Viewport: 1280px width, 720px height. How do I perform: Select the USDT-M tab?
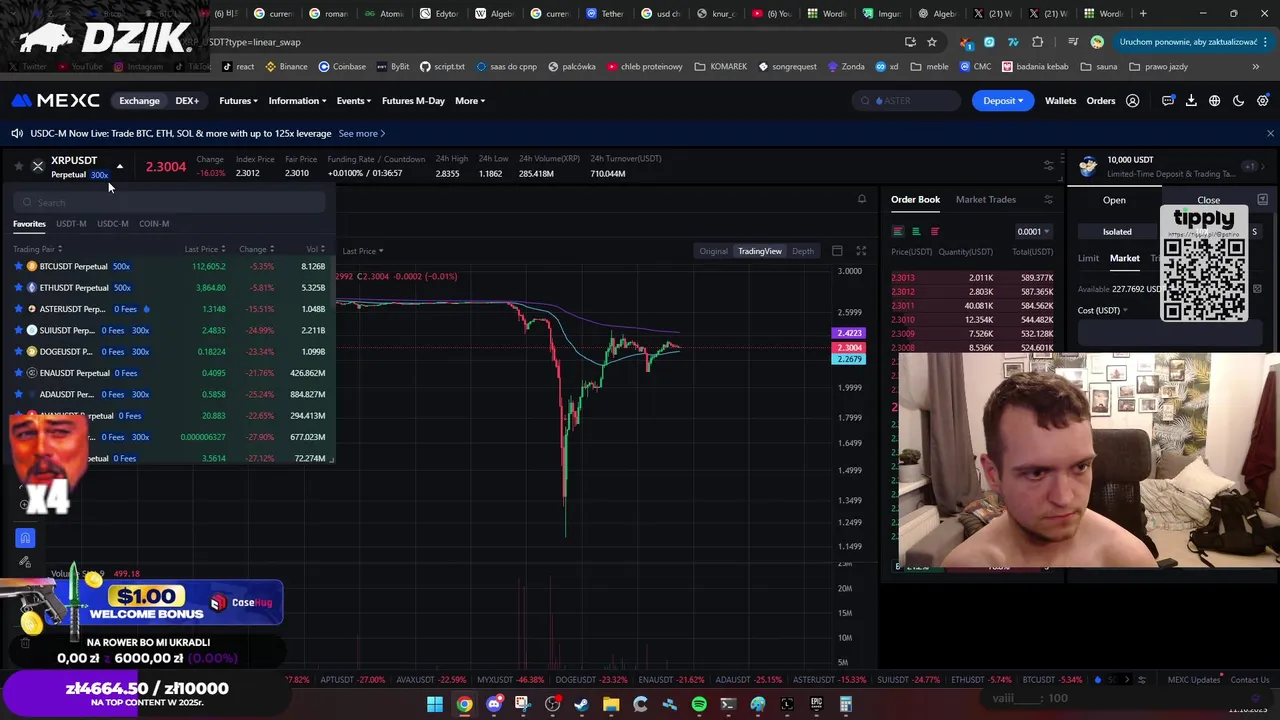71,224
